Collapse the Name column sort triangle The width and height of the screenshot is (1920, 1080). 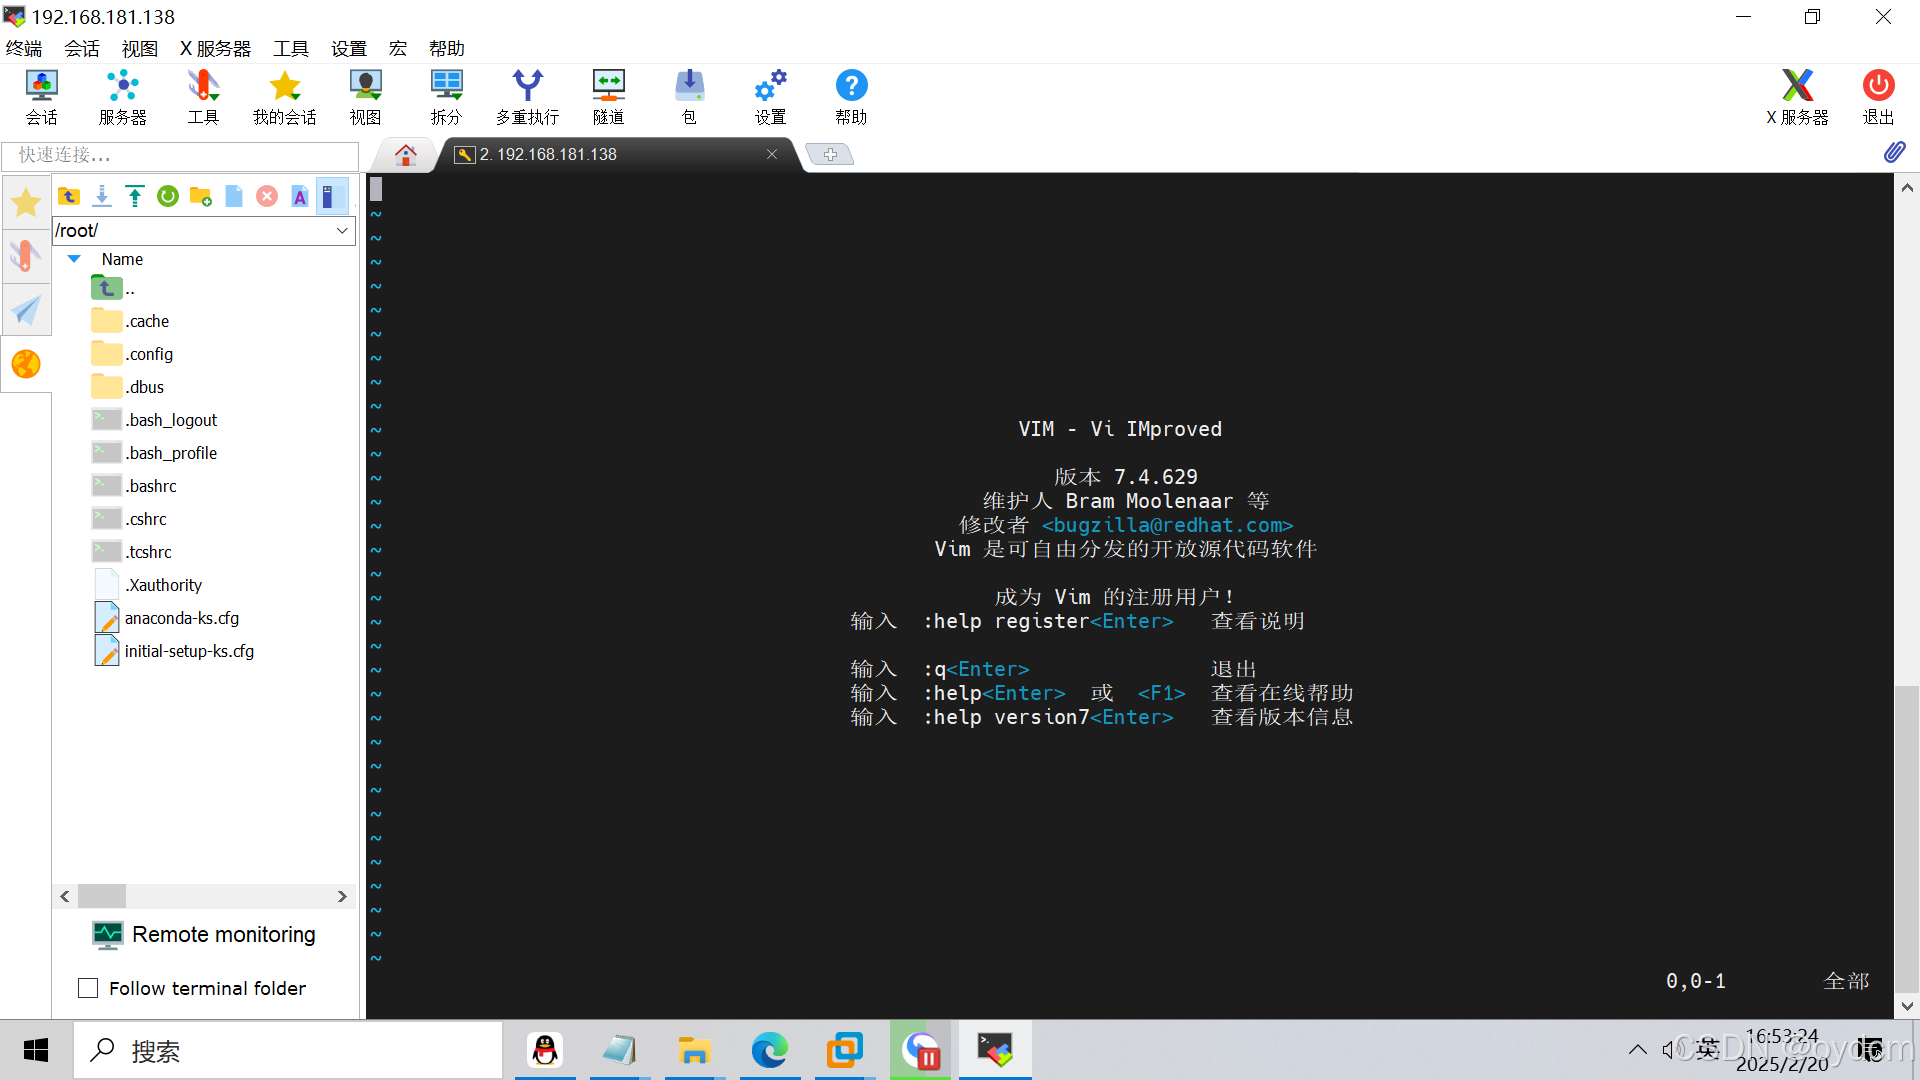(74, 259)
